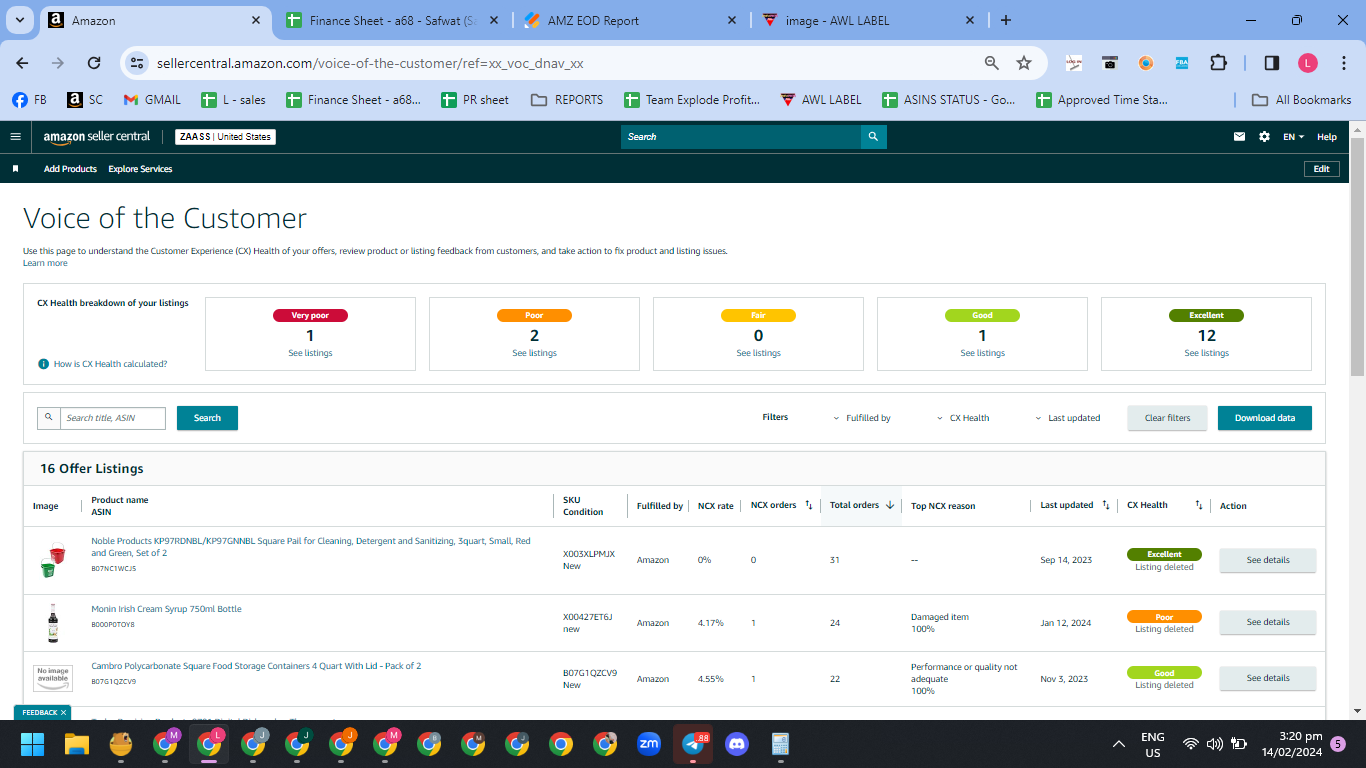
Task: Open the Learn more link
Action: pos(45,263)
